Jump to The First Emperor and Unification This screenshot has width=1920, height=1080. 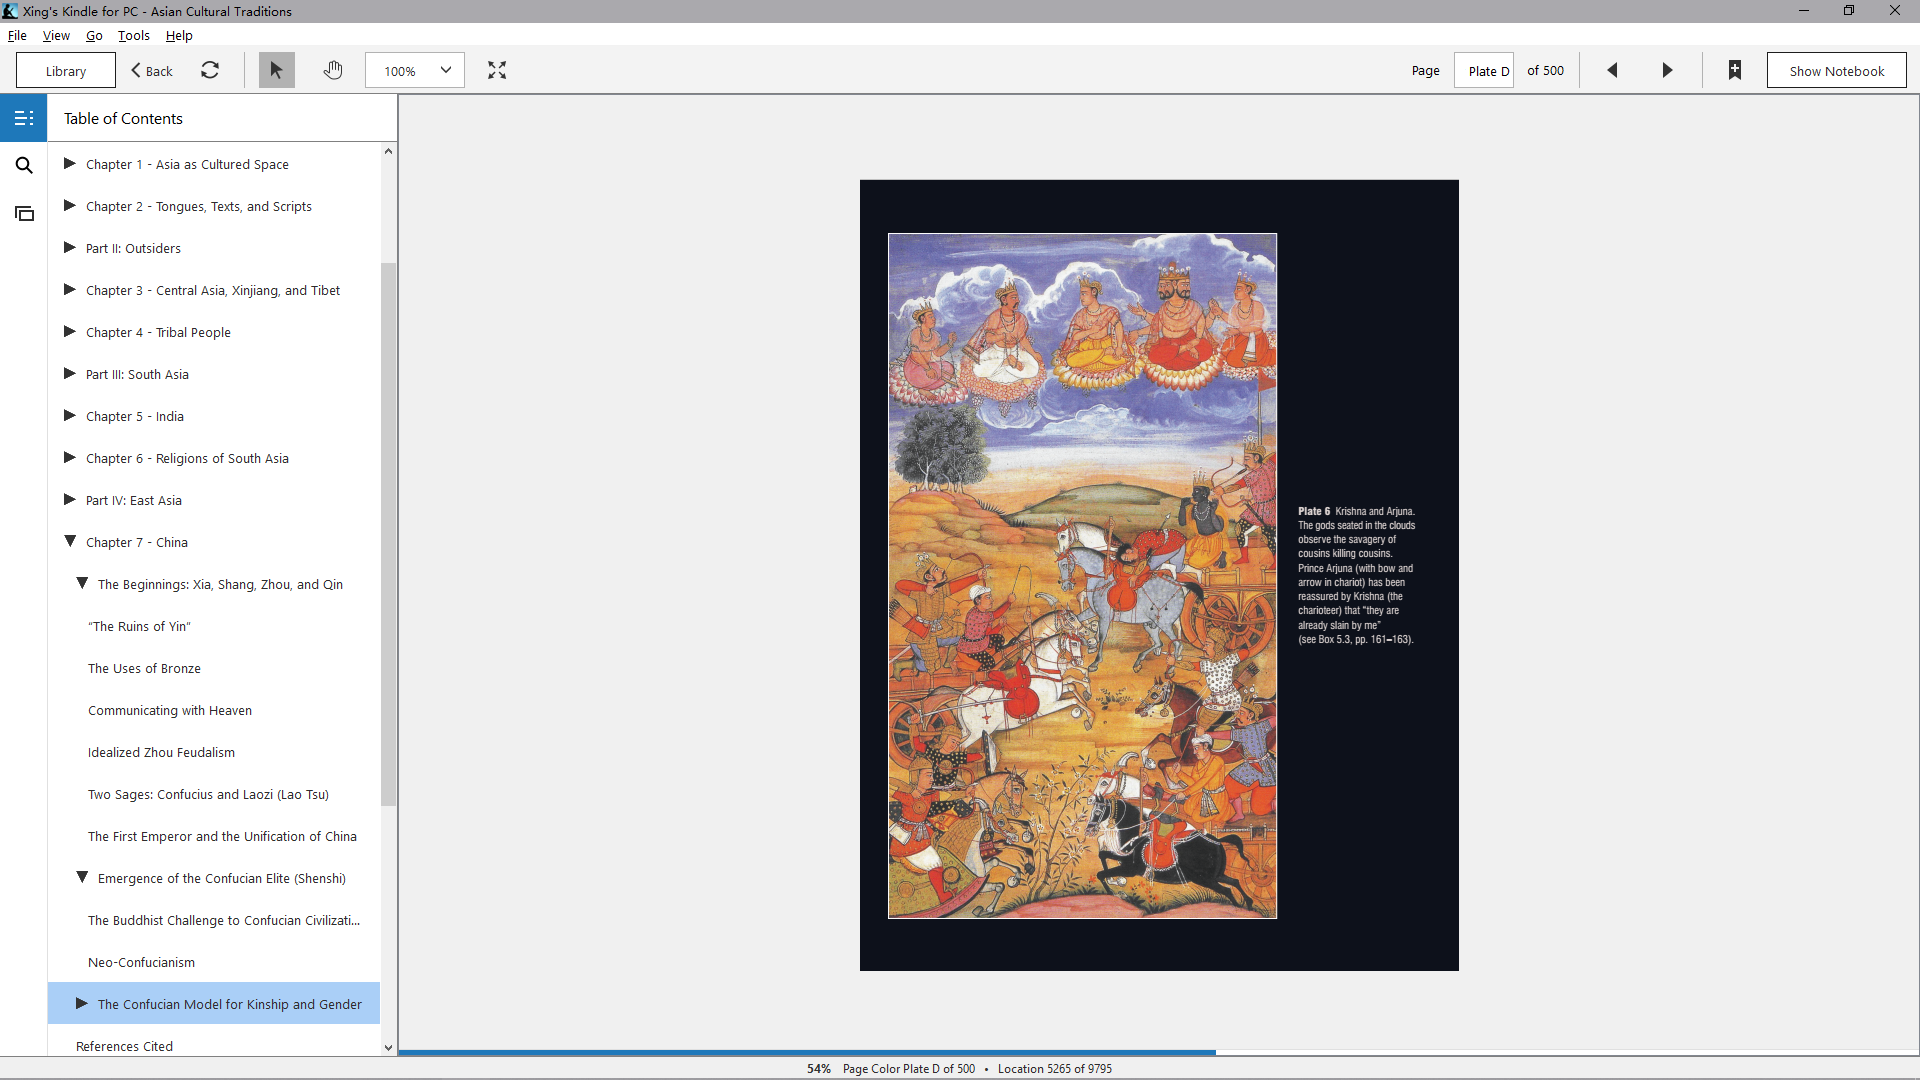[222, 836]
